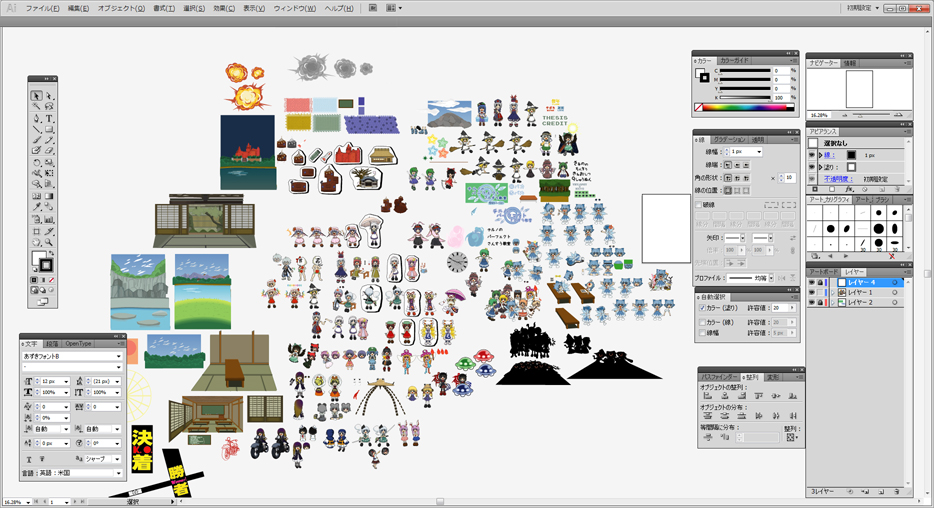This screenshot has width=934, height=508.
Task: Switch to the OpenType tab
Action: (x=79, y=344)
